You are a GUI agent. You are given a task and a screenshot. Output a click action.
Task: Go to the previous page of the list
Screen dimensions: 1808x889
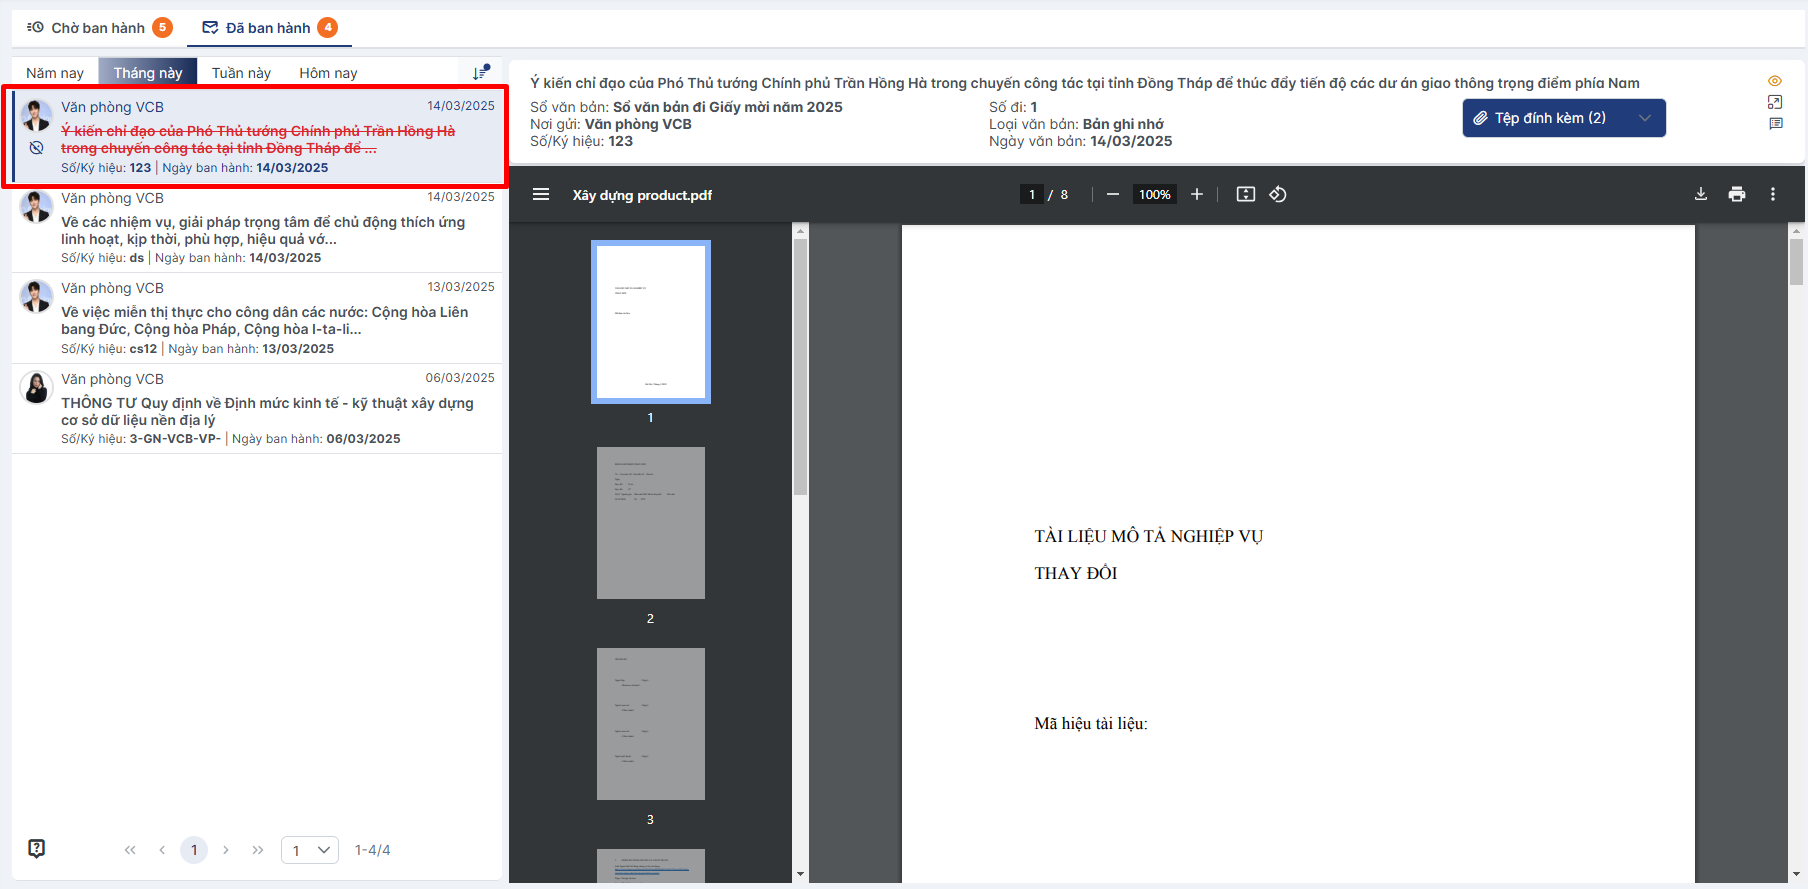pos(162,850)
